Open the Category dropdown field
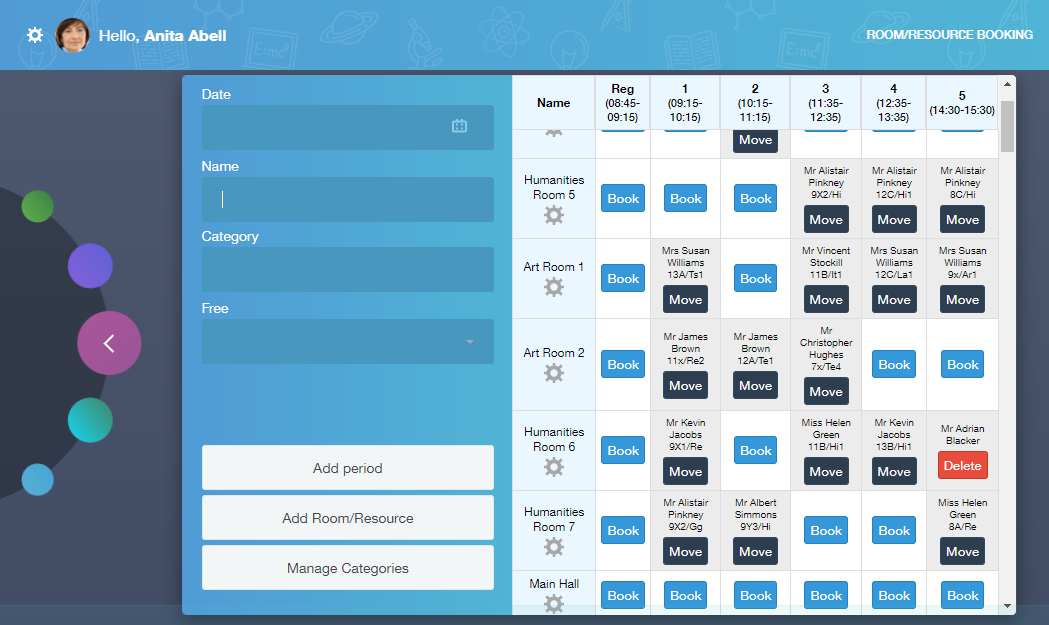This screenshot has height=625, width=1049. click(347, 269)
